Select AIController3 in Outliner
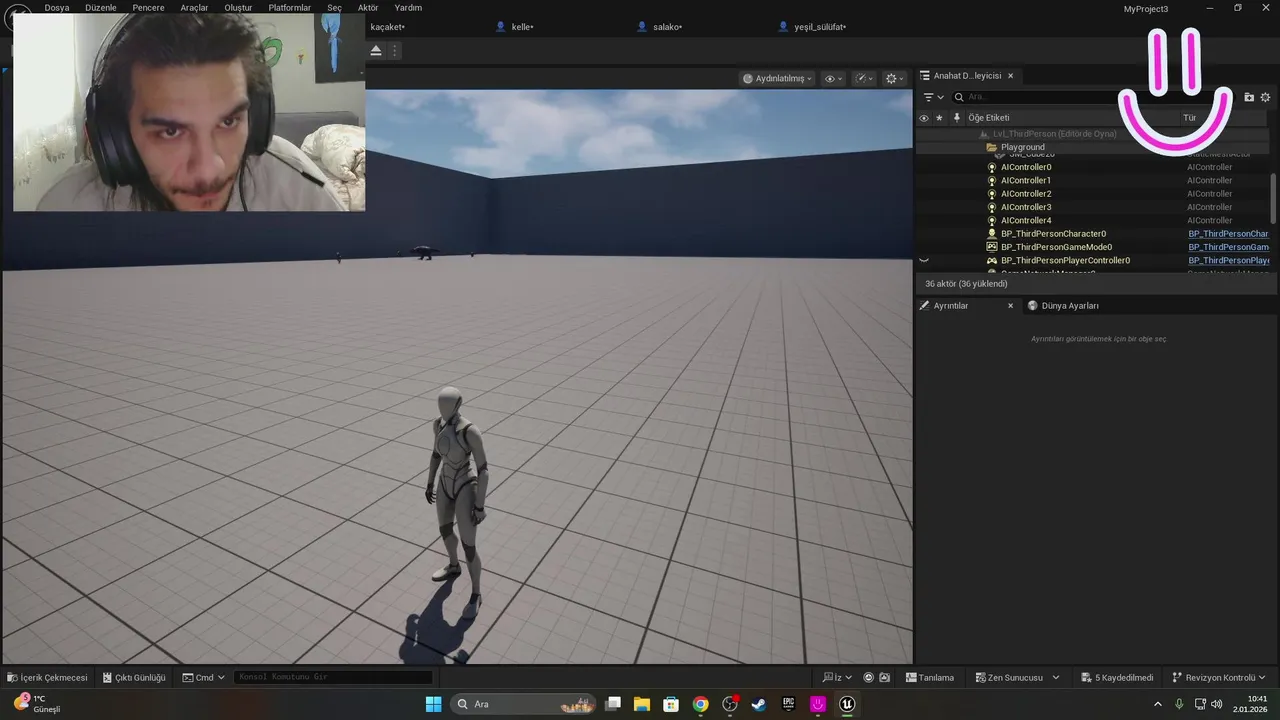This screenshot has width=1280, height=720. pos(1095,207)
